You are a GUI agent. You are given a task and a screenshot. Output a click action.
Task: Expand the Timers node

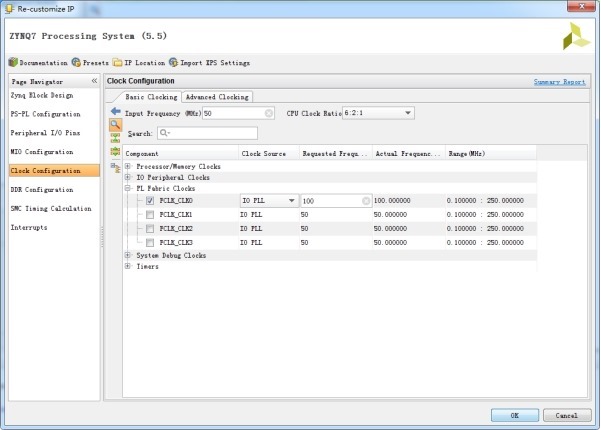128,266
